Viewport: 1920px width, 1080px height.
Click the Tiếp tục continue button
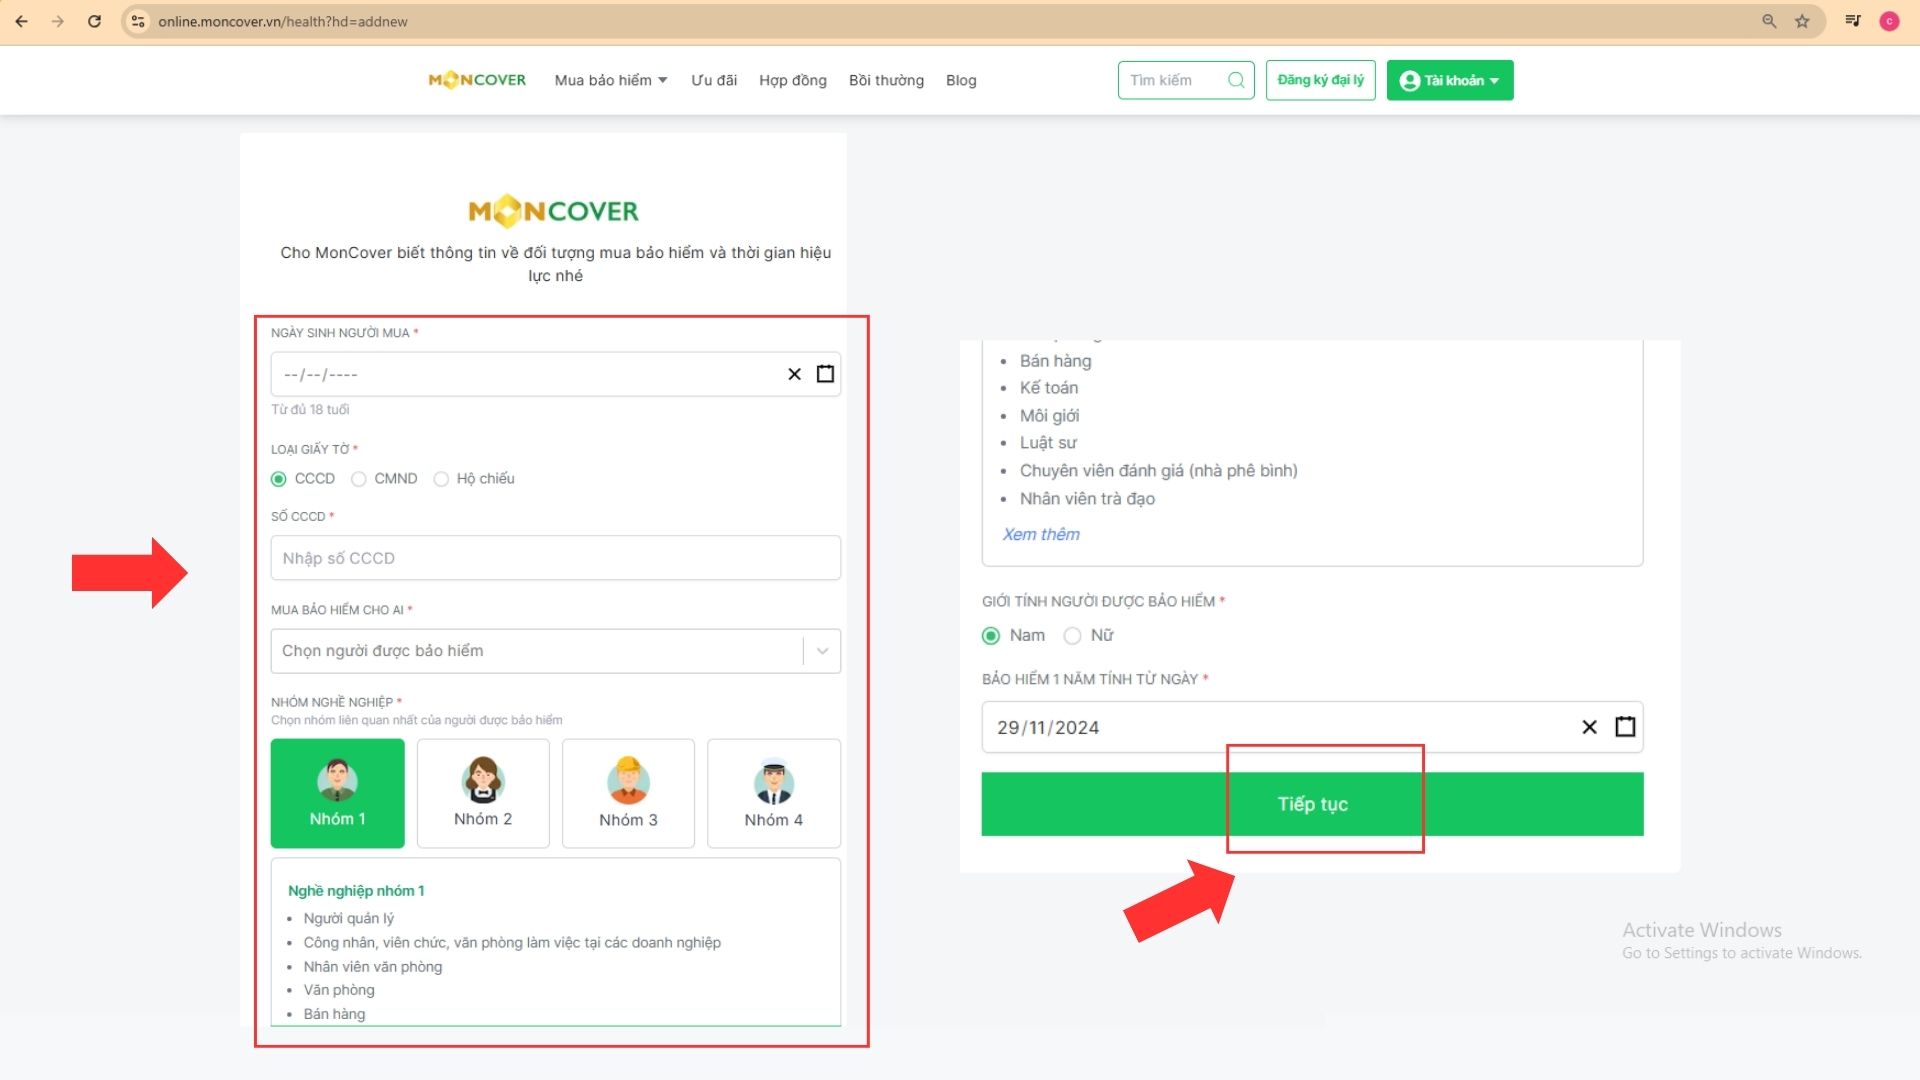[x=1311, y=803]
